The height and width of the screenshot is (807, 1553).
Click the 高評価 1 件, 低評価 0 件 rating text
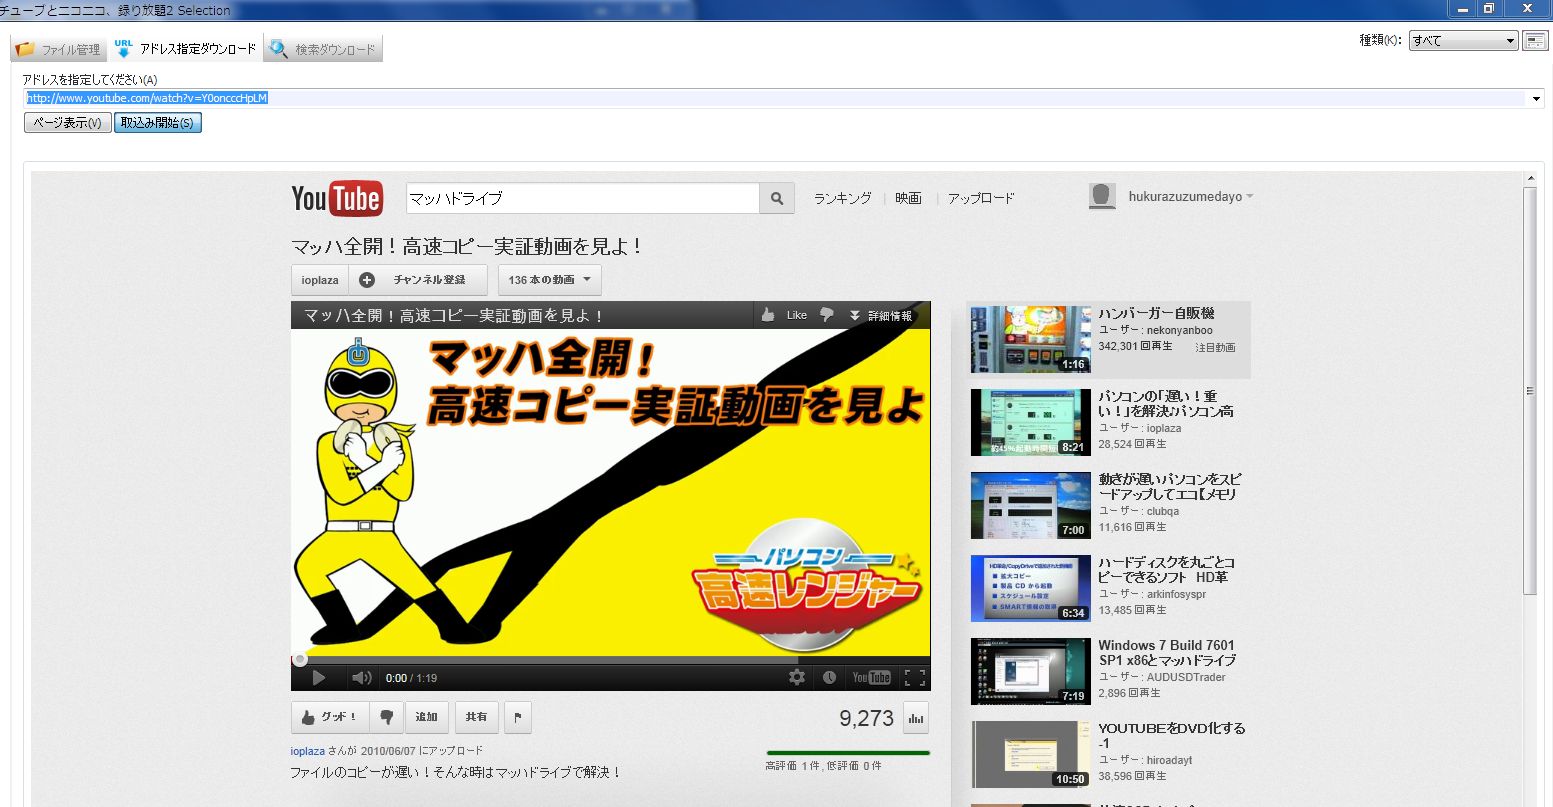coord(823,766)
